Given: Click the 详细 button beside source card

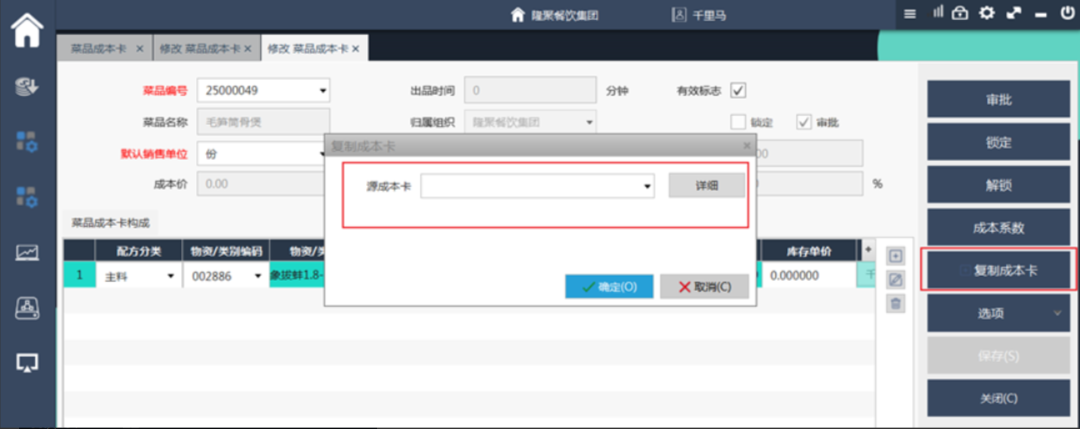Looking at the screenshot, I should [x=706, y=186].
